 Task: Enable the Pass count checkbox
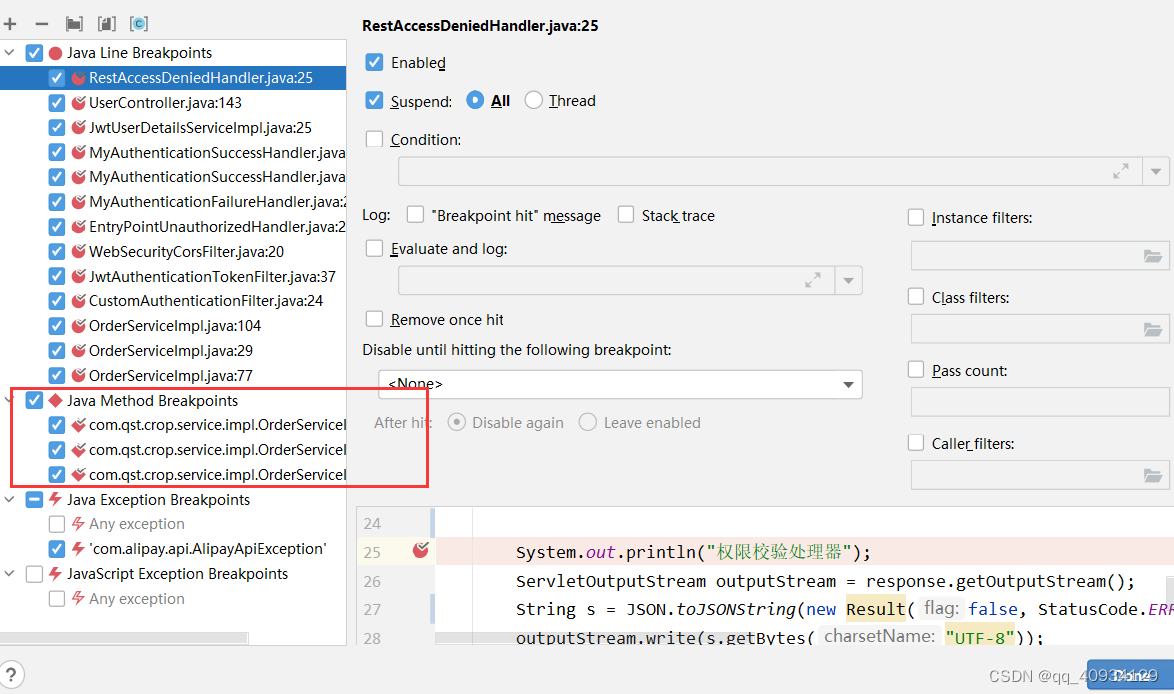click(x=915, y=369)
